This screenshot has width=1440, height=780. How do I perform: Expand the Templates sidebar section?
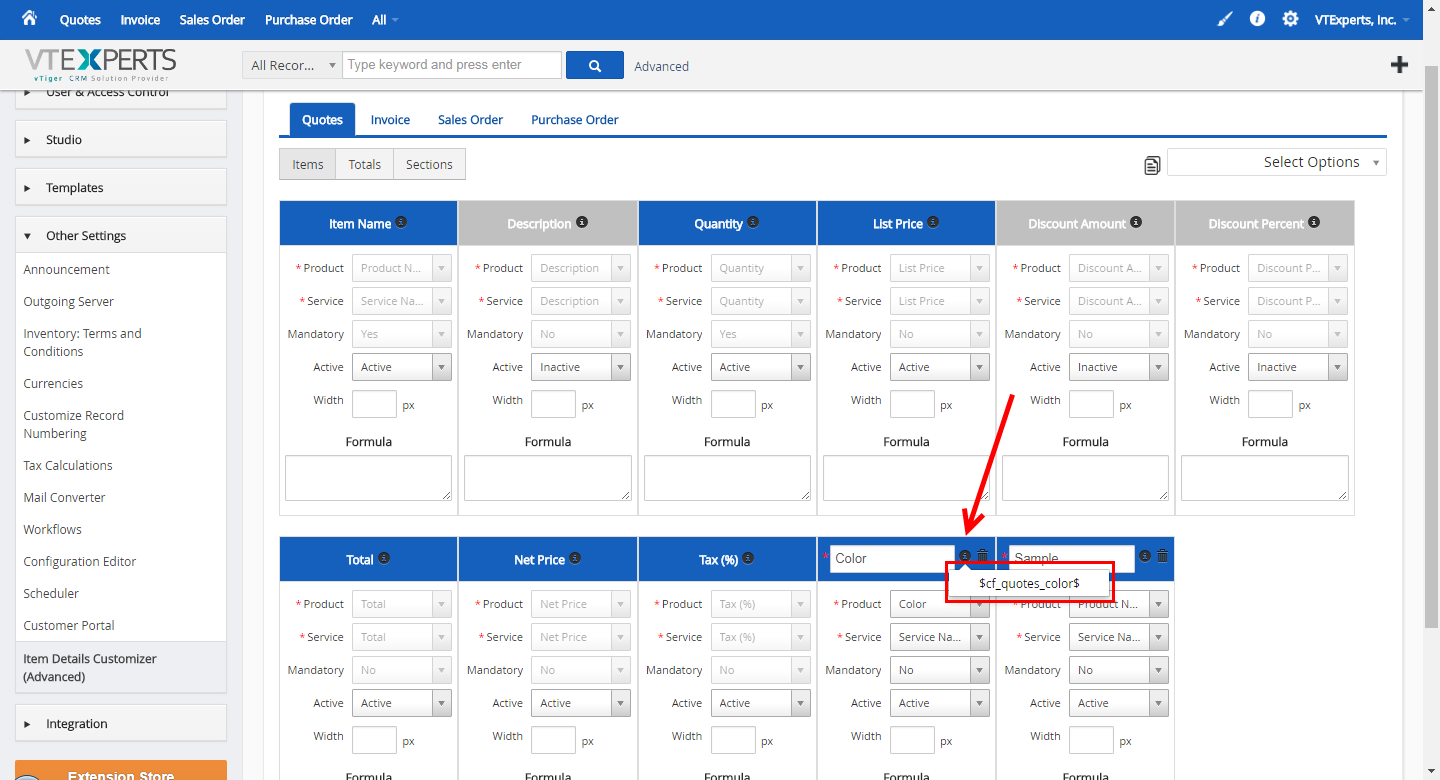(x=121, y=187)
